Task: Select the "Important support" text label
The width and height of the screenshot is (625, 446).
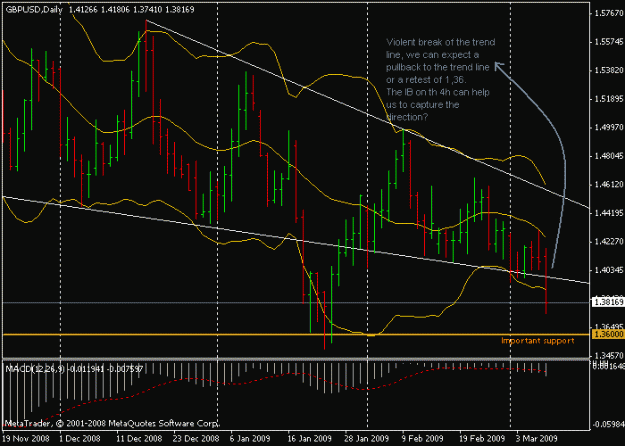Action: [538, 341]
